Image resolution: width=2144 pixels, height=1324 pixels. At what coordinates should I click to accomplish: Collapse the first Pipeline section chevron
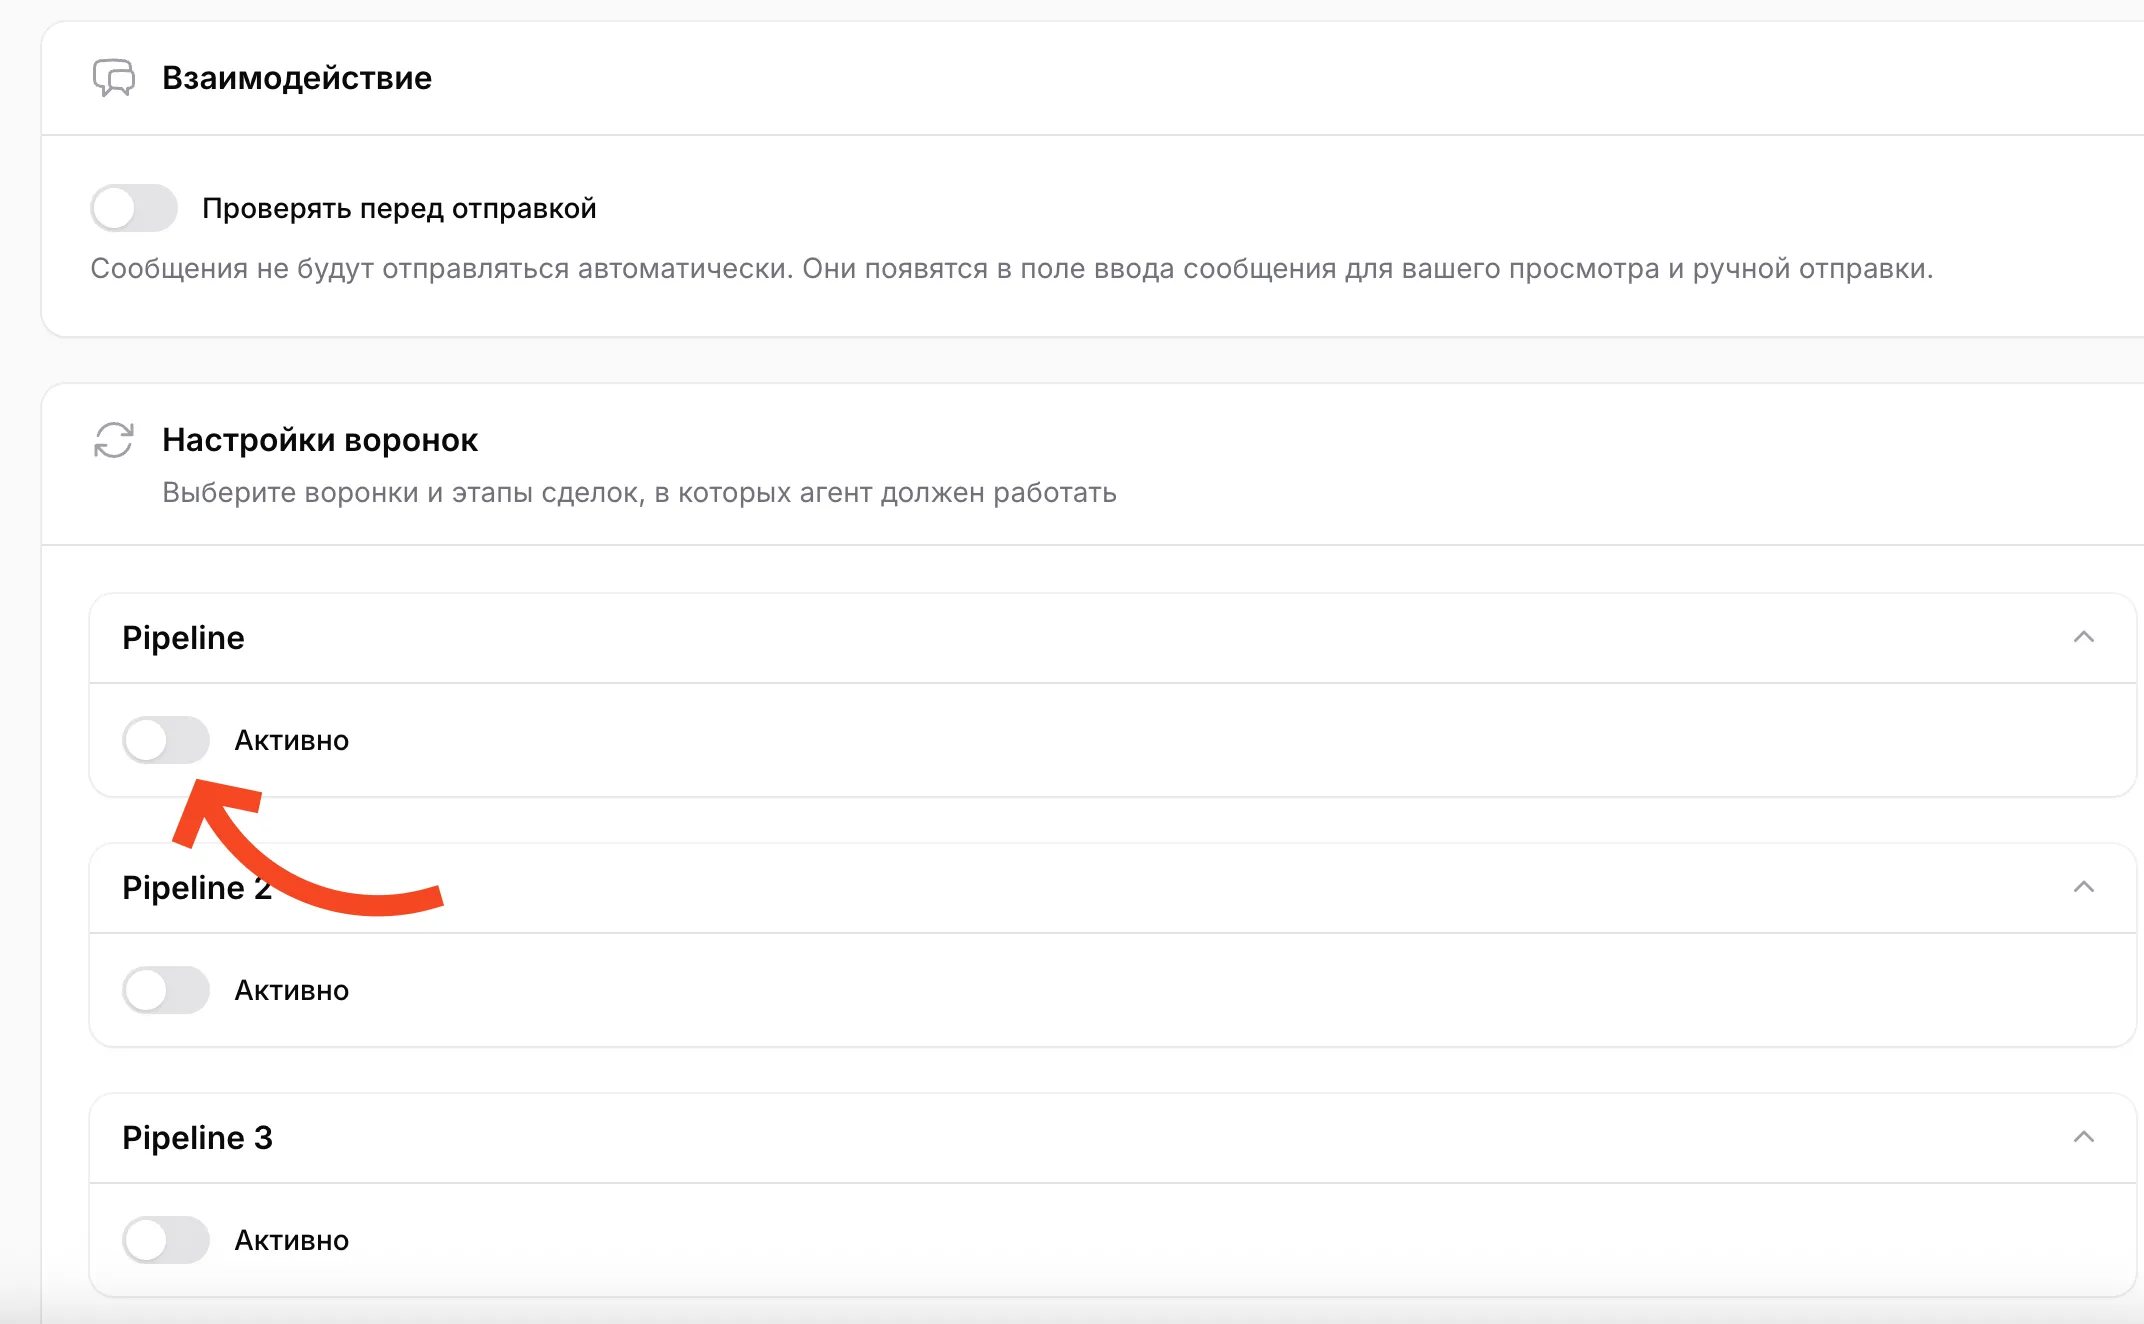coord(2083,637)
